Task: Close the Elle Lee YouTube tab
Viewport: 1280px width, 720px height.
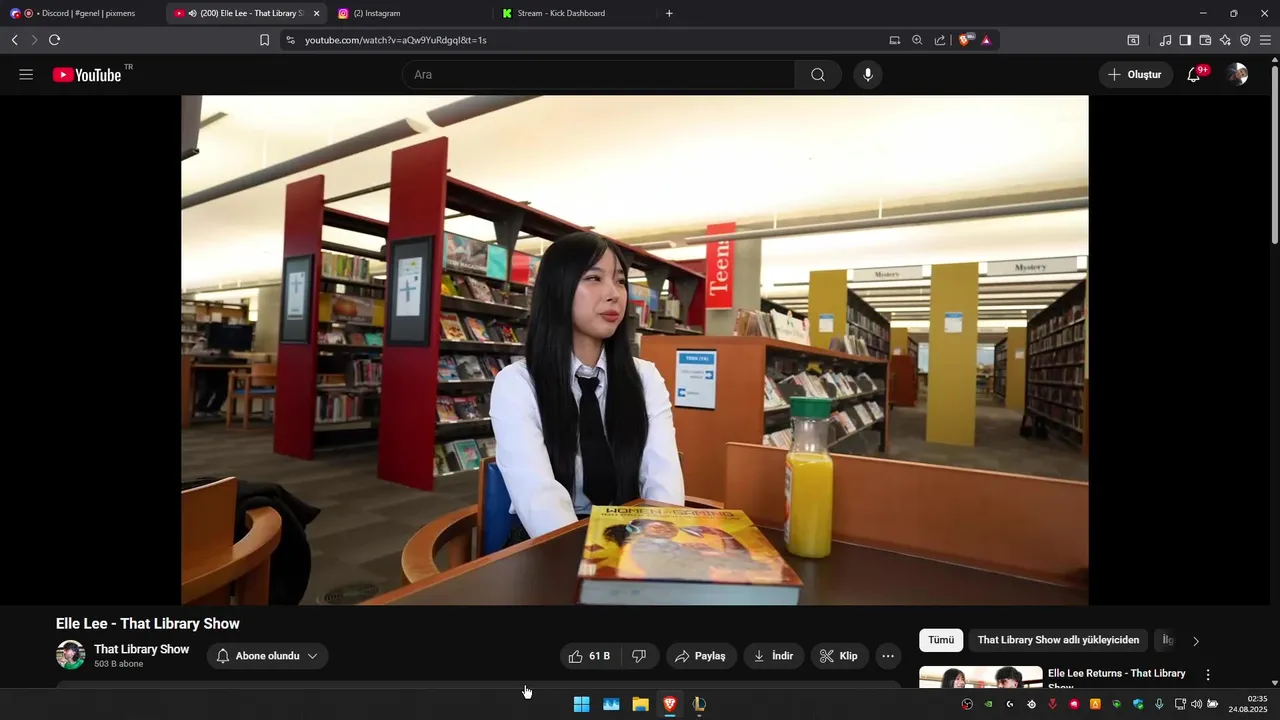Action: pos(316,13)
